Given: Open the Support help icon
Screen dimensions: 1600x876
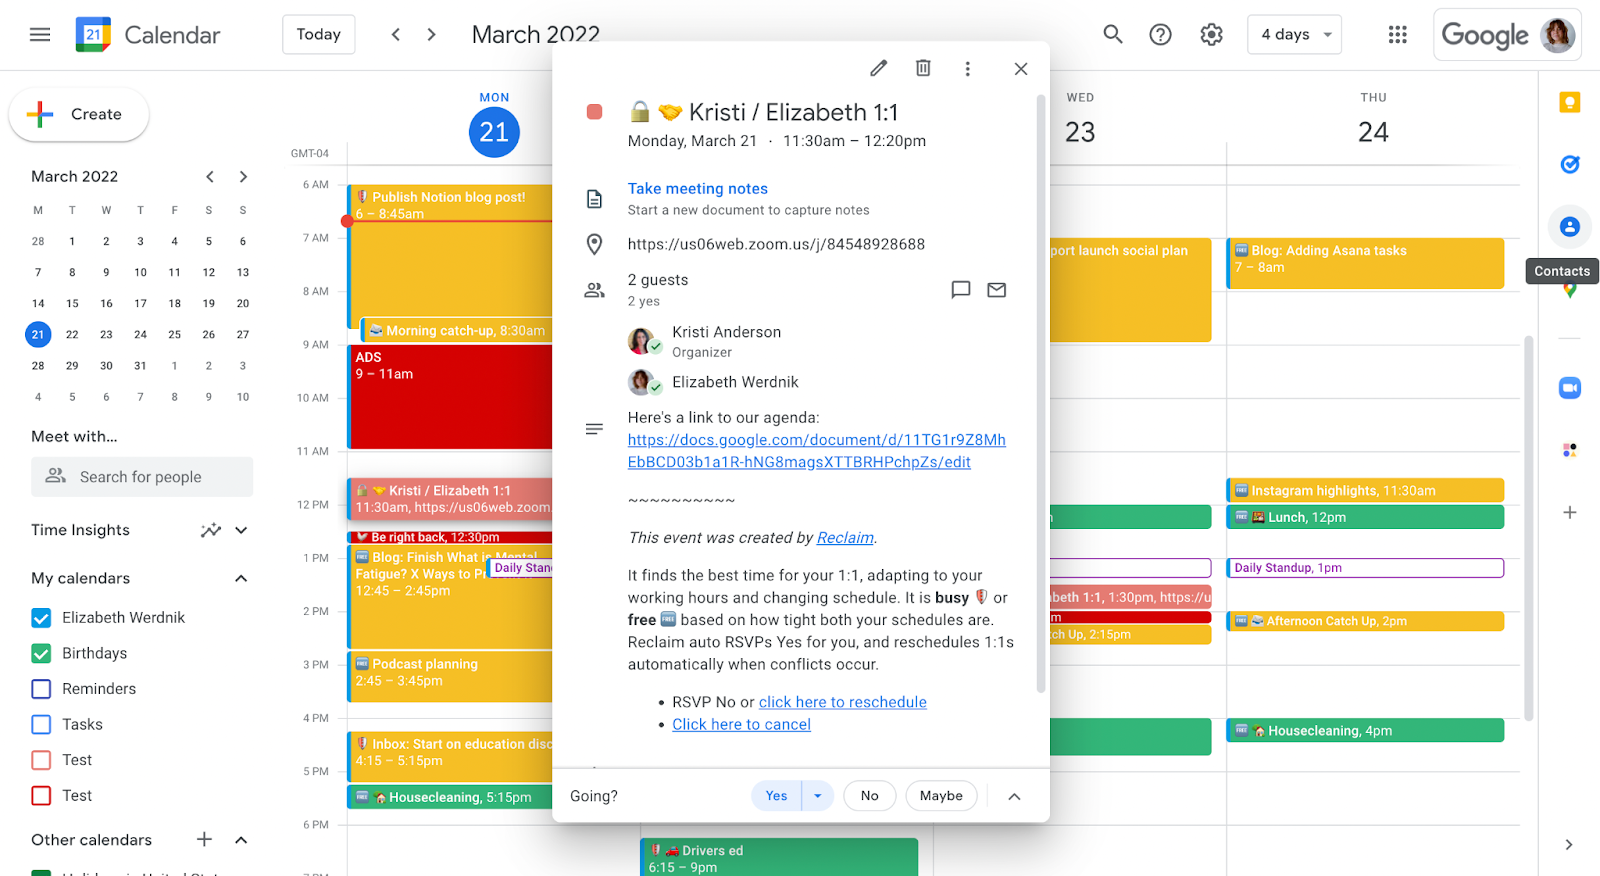Looking at the screenshot, I should point(1160,35).
